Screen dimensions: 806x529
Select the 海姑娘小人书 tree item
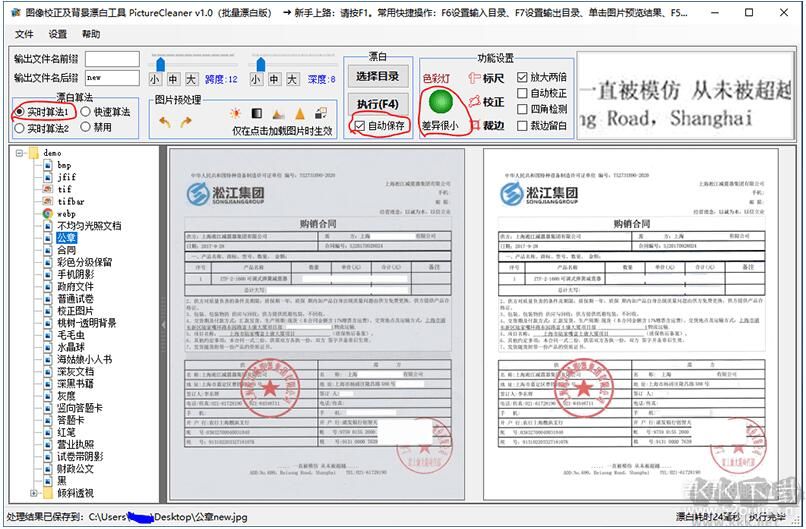[84, 359]
